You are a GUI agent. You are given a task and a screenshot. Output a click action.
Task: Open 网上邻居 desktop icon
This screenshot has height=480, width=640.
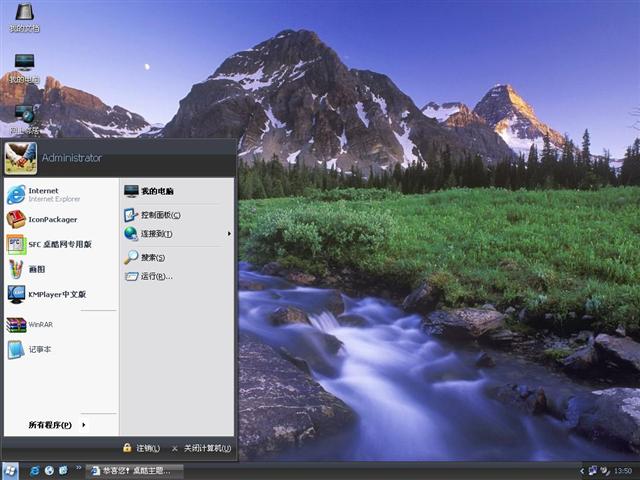[24, 116]
